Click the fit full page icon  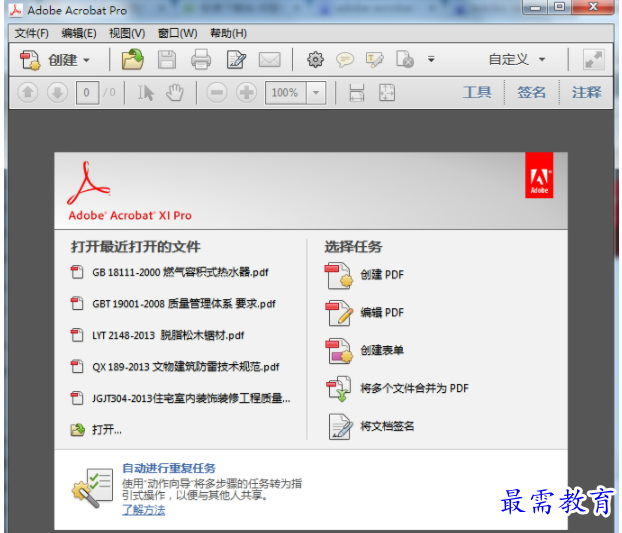387,93
